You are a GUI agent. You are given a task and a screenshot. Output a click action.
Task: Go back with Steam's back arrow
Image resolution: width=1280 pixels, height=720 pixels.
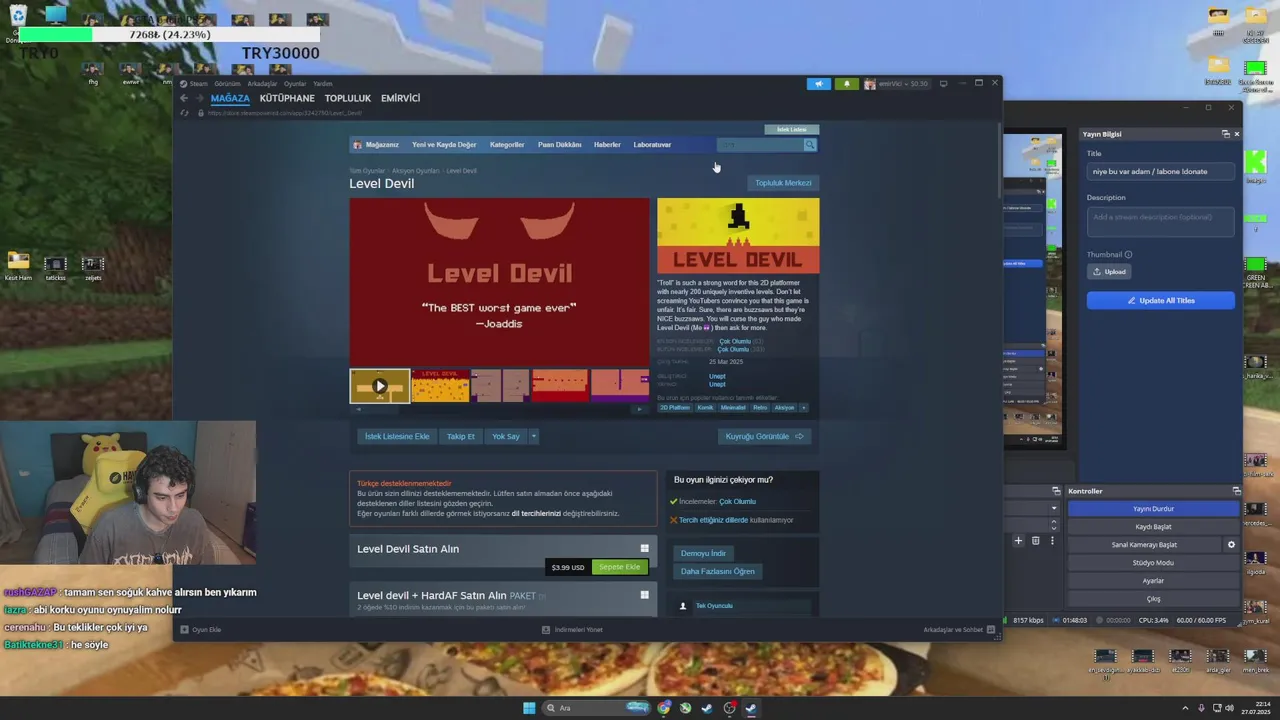click(183, 98)
